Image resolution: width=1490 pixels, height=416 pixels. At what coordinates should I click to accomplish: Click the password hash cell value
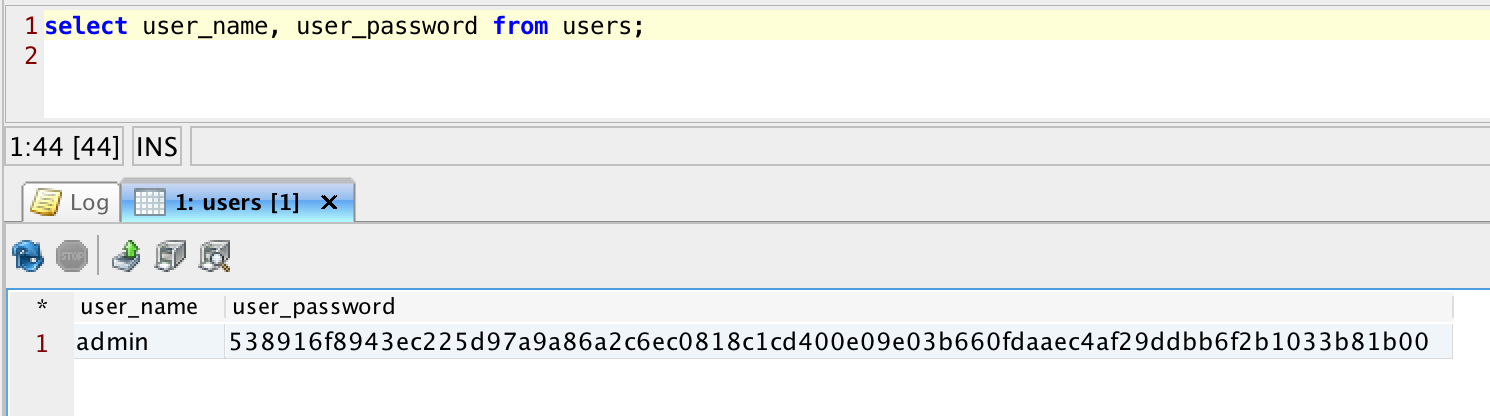coord(828,343)
